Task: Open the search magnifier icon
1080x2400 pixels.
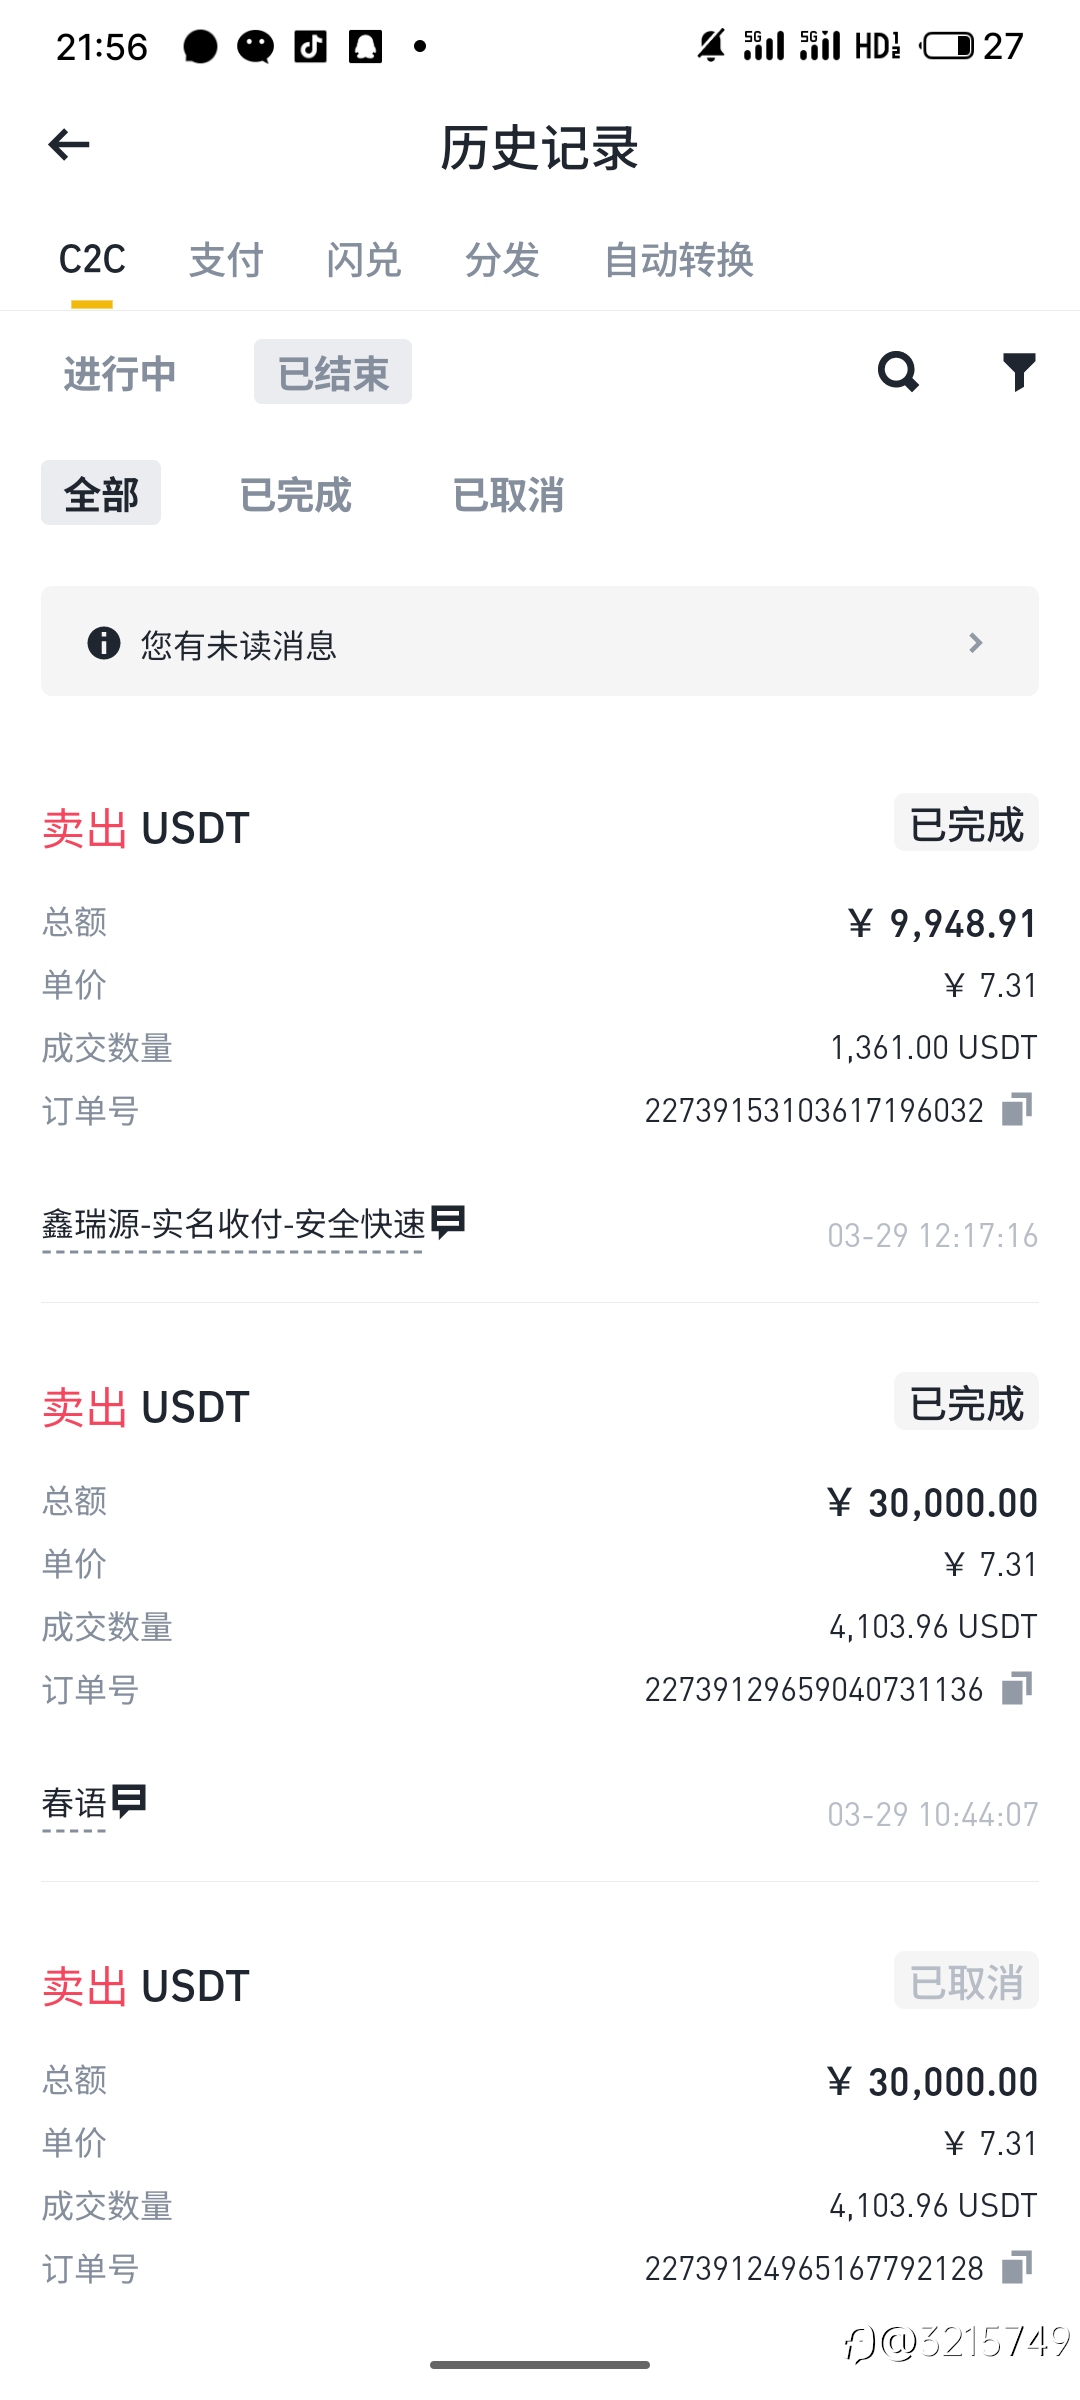Action: (x=897, y=372)
